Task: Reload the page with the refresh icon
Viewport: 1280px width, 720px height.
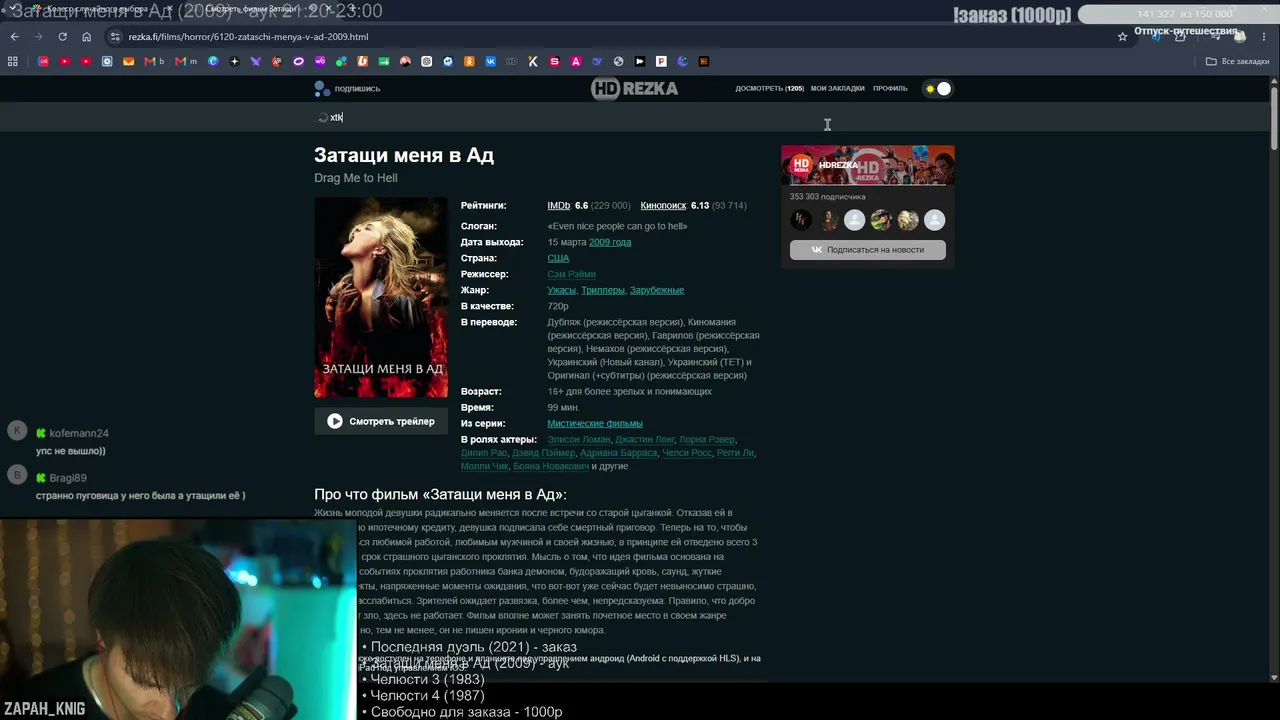Action: (62, 37)
